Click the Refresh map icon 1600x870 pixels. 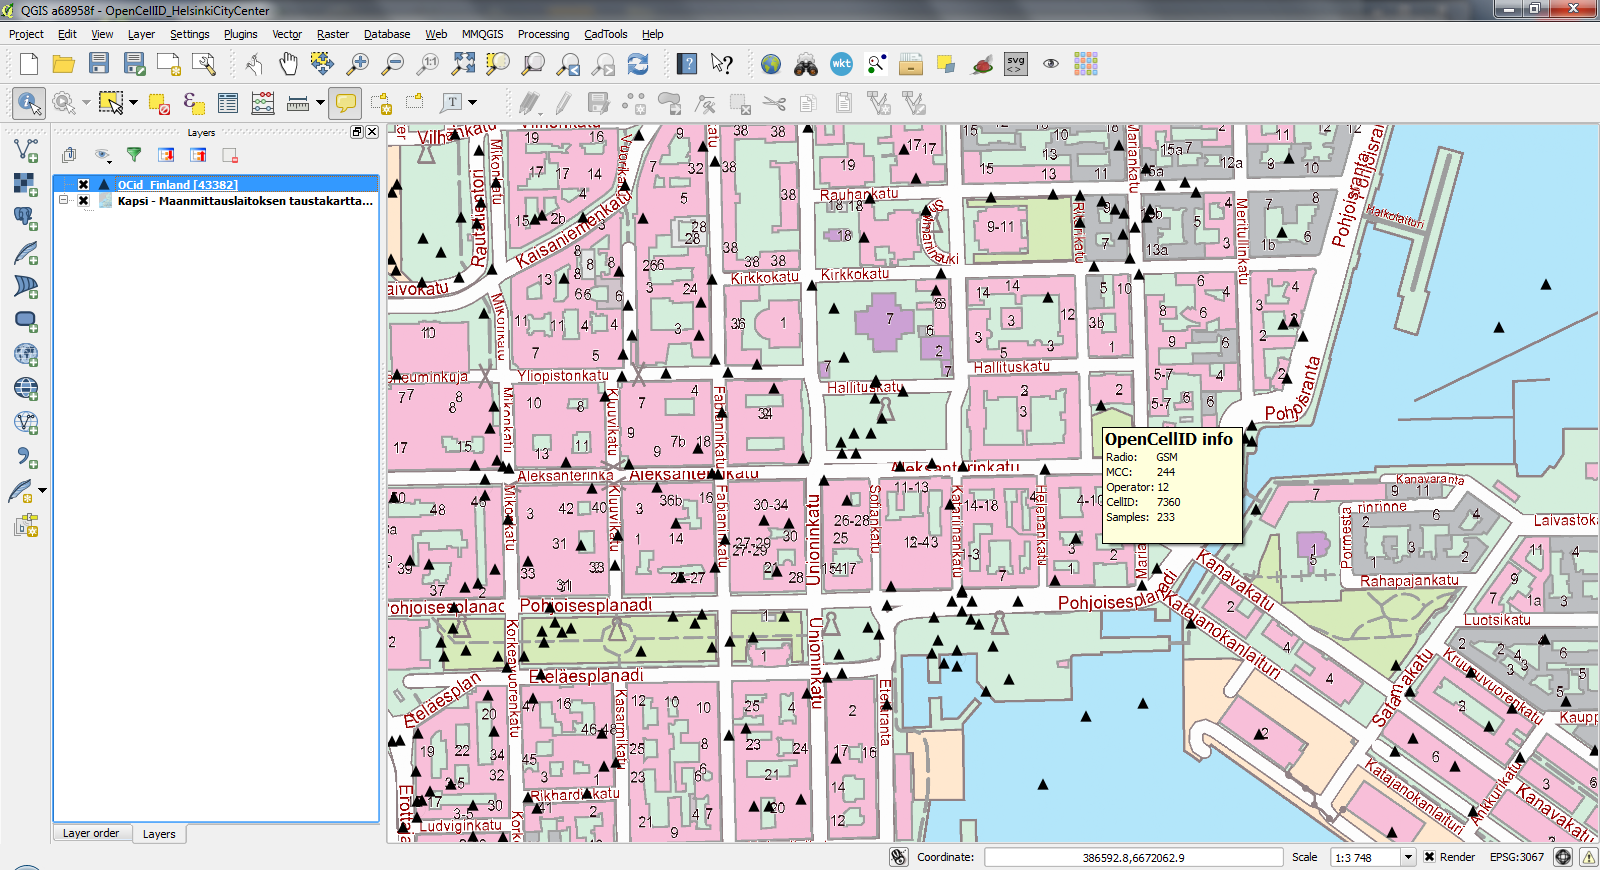[638, 65]
